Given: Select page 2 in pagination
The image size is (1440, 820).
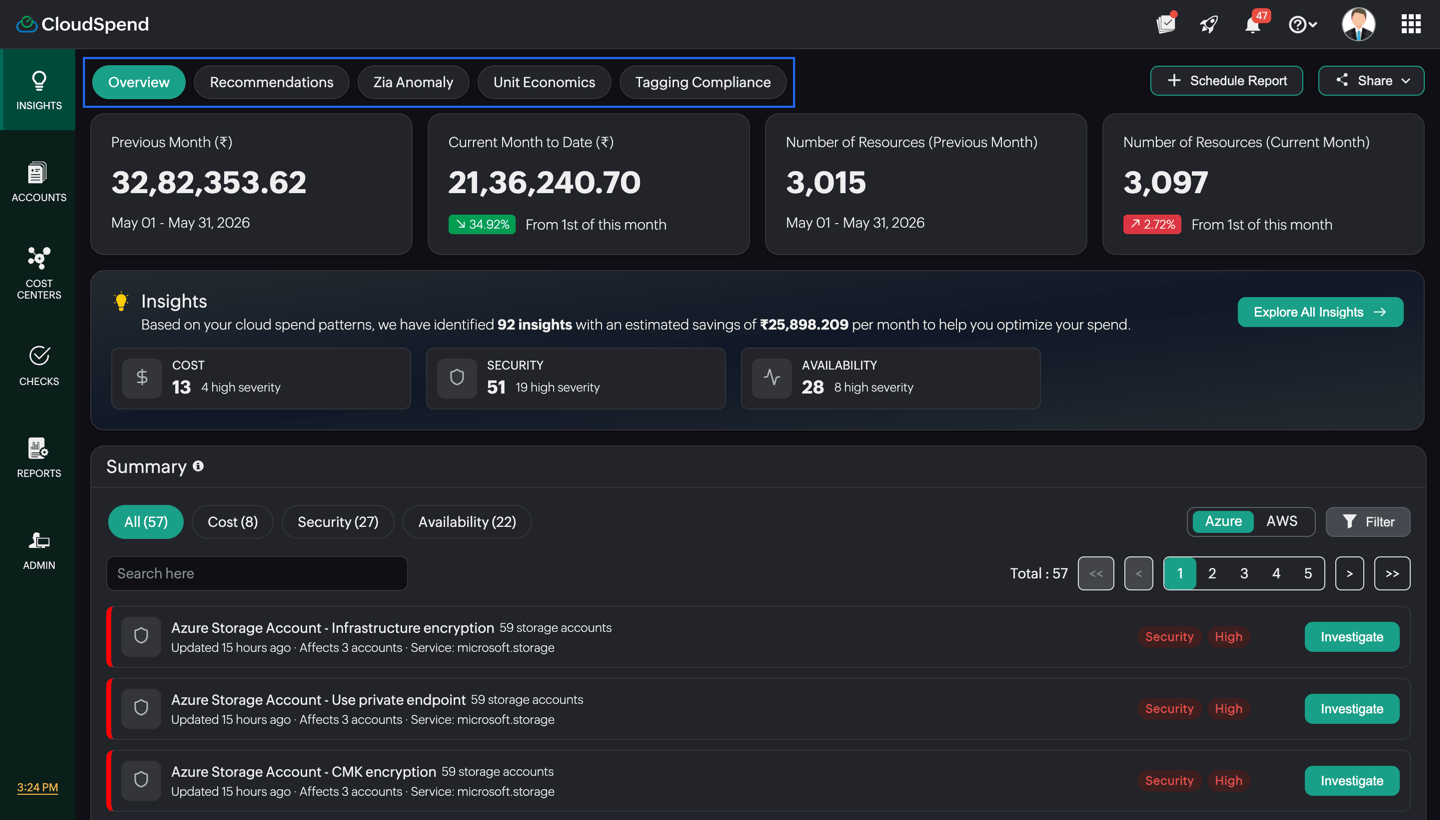Looking at the screenshot, I should click(x=1212, y=573).
